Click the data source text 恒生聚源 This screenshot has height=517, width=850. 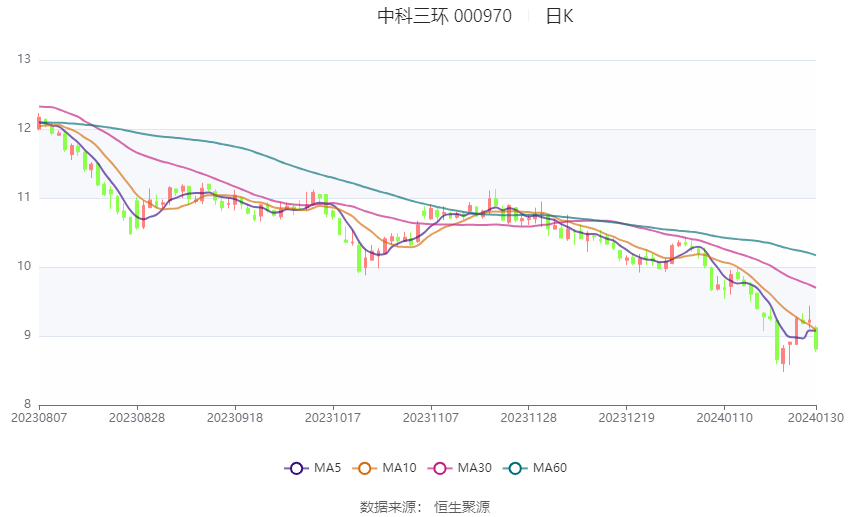[462, 507]
